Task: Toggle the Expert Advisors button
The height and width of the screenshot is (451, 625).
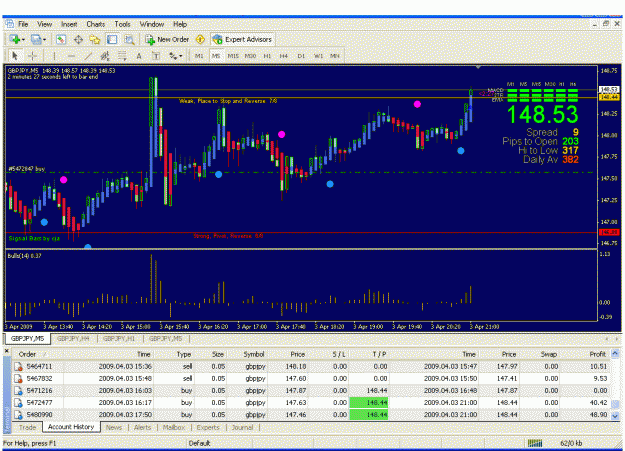Action: coord(243,39)
